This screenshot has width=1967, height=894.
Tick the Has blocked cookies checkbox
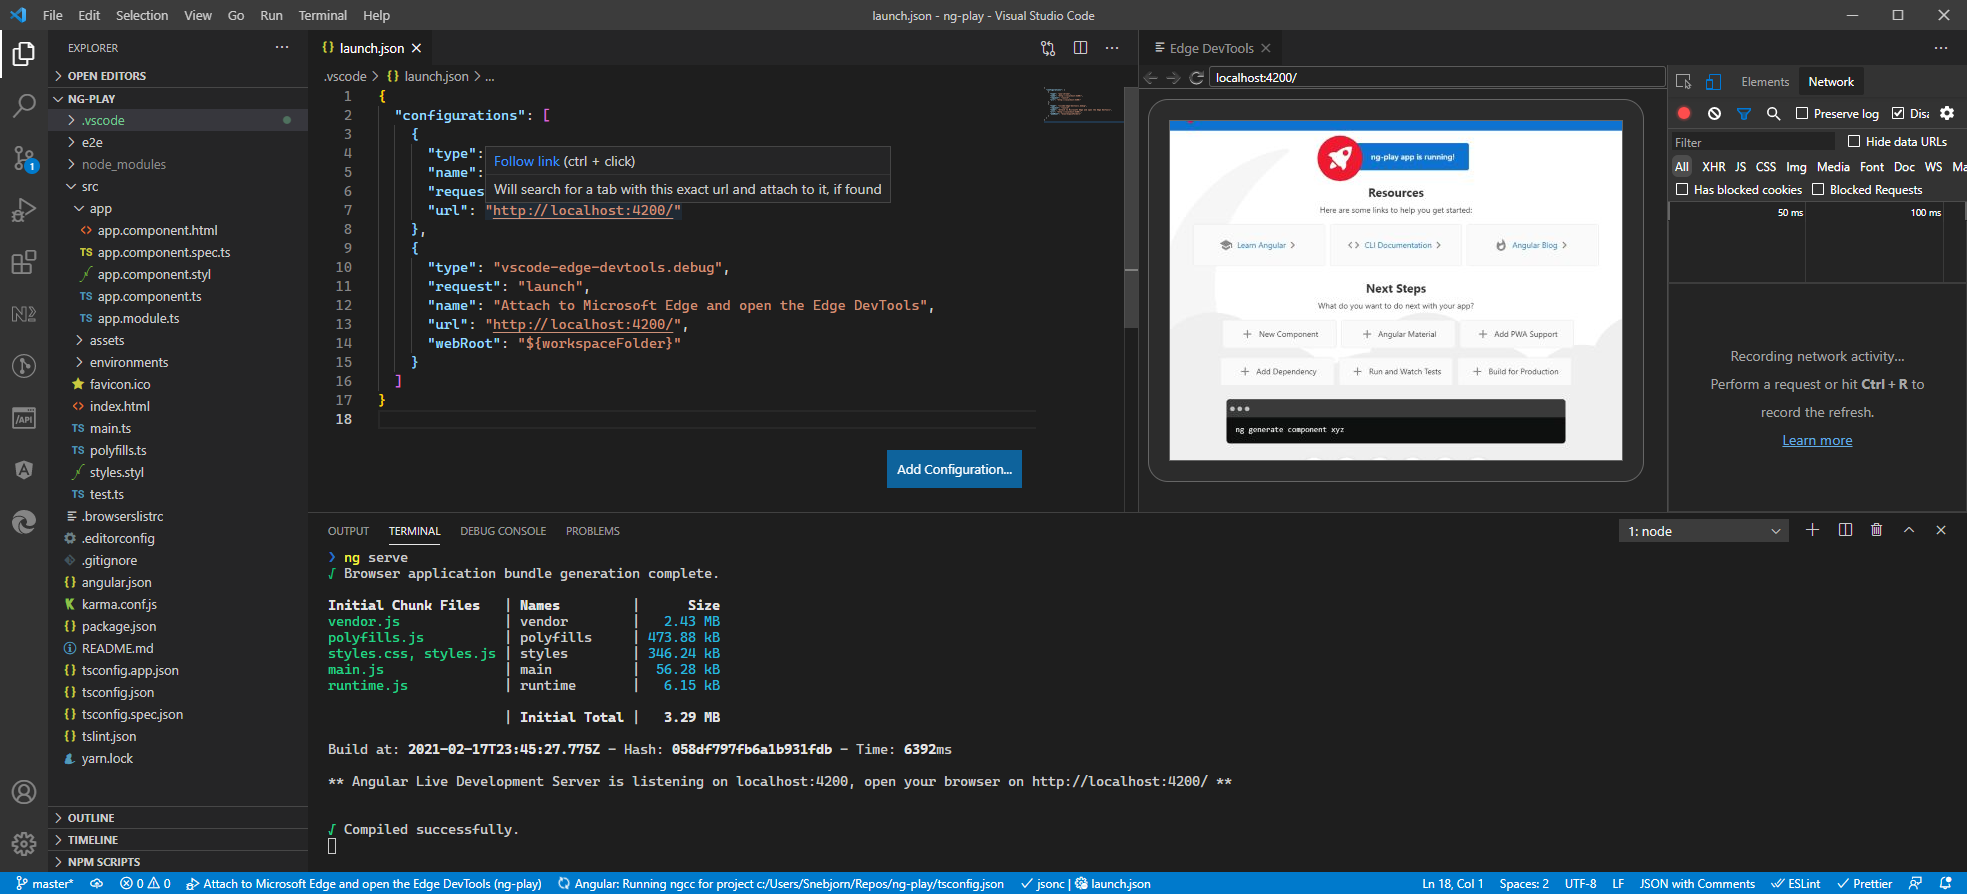tap(1682, 190)
